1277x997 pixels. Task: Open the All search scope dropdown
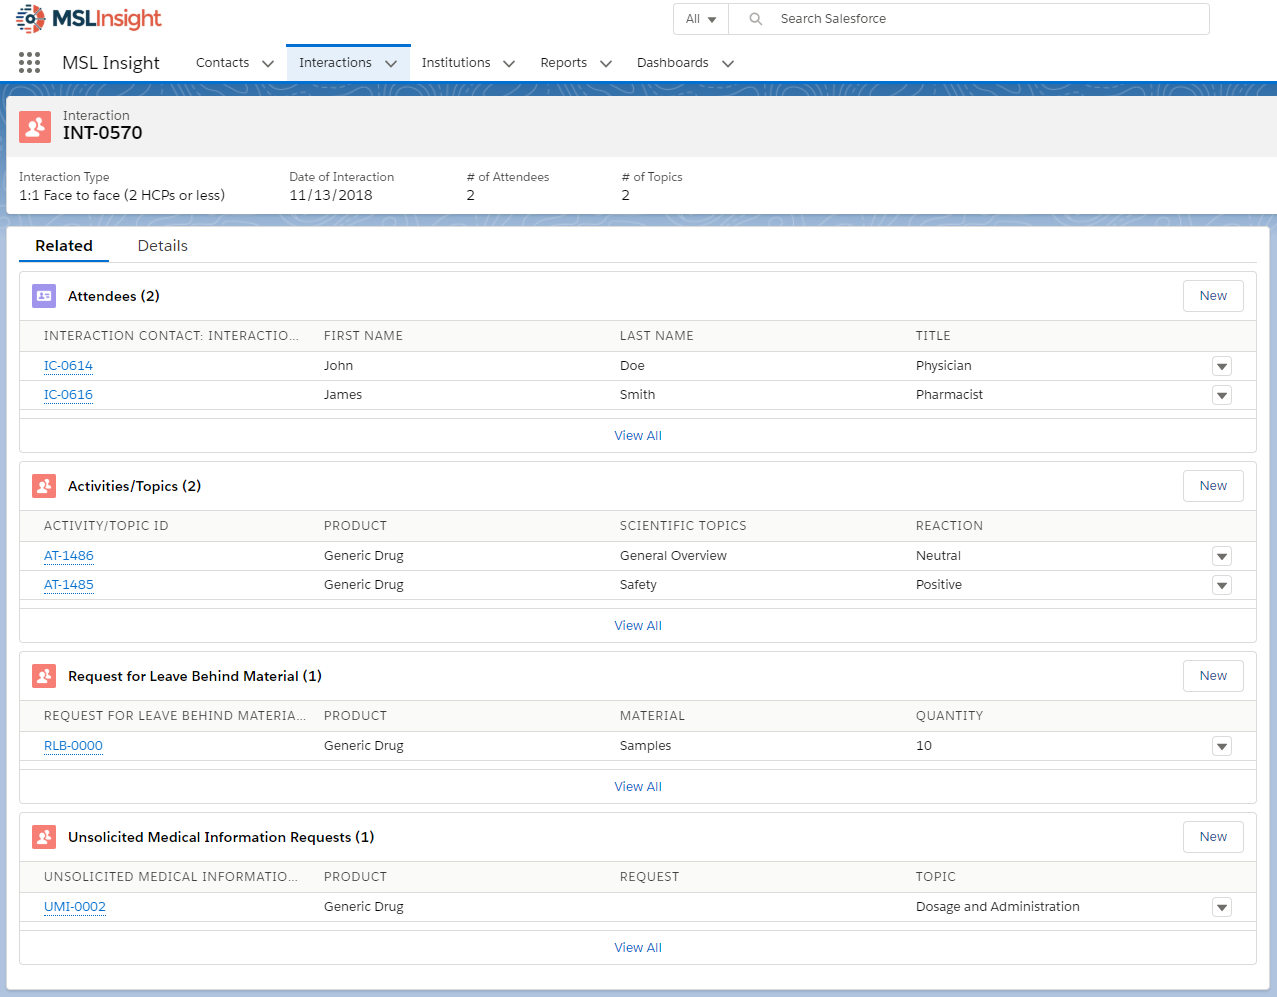pos(701,18)
